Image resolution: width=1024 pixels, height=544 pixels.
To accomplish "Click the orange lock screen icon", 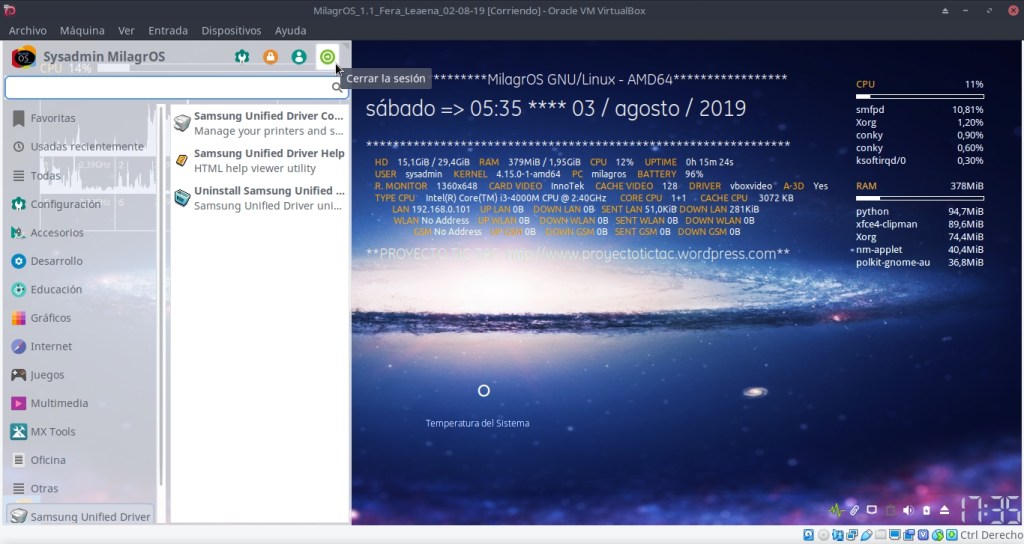I will [270, 57].
